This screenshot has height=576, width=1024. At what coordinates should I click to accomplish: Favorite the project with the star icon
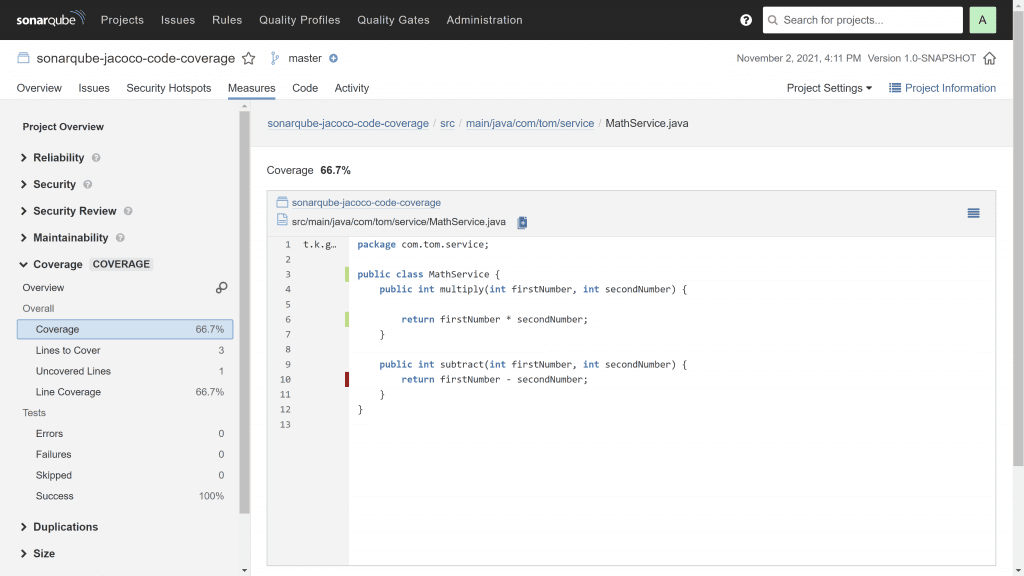249,59
